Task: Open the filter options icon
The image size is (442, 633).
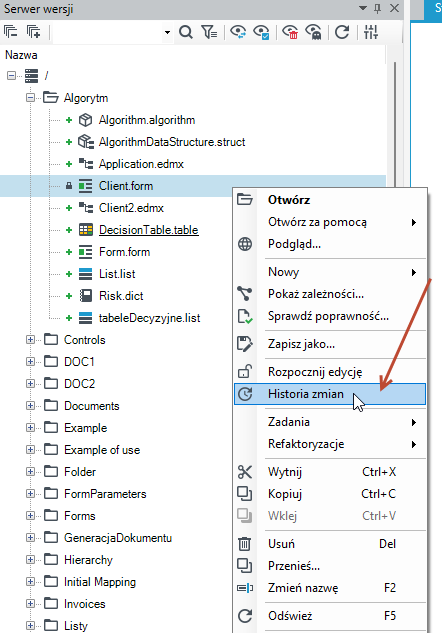Action: (209, 32)
